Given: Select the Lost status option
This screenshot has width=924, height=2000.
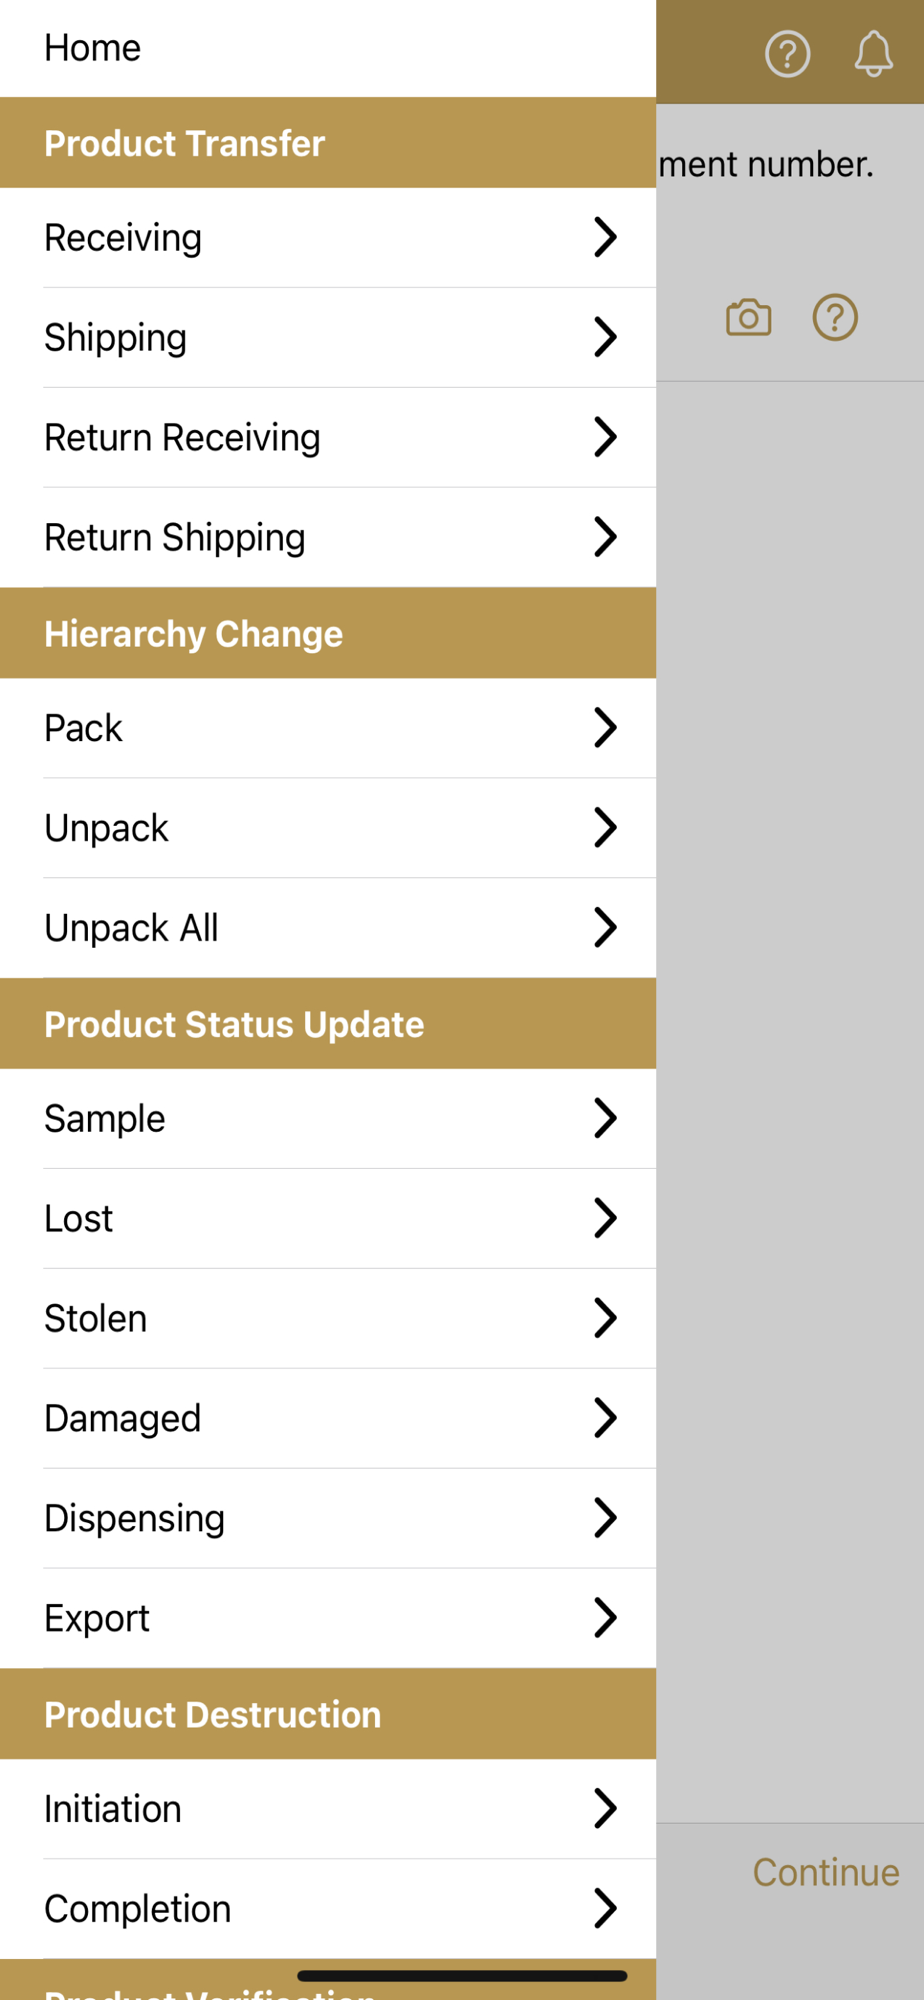Looking at the screenshot, I should click(328, 1218).
